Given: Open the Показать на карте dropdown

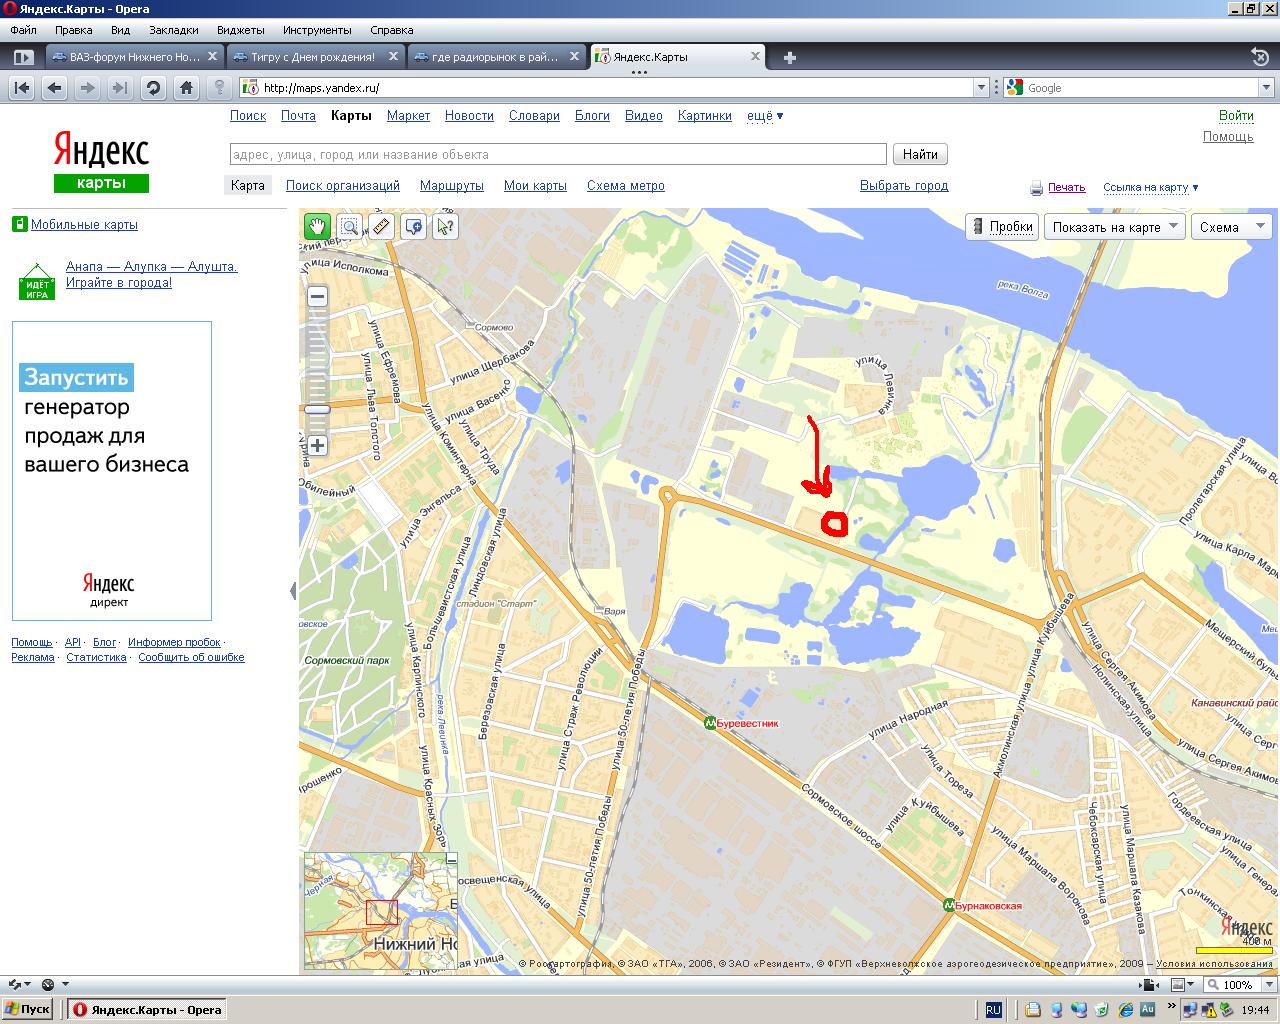Looking at the screenshot, I should pos(1114,227).
